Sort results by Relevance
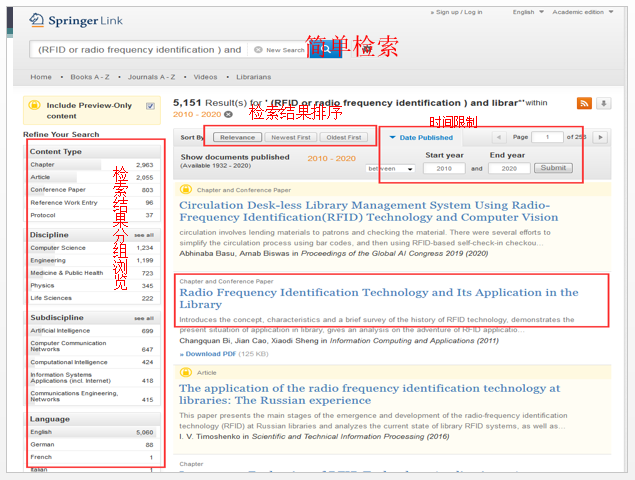Viewport: 635px width, 480px height. [238, 137]
